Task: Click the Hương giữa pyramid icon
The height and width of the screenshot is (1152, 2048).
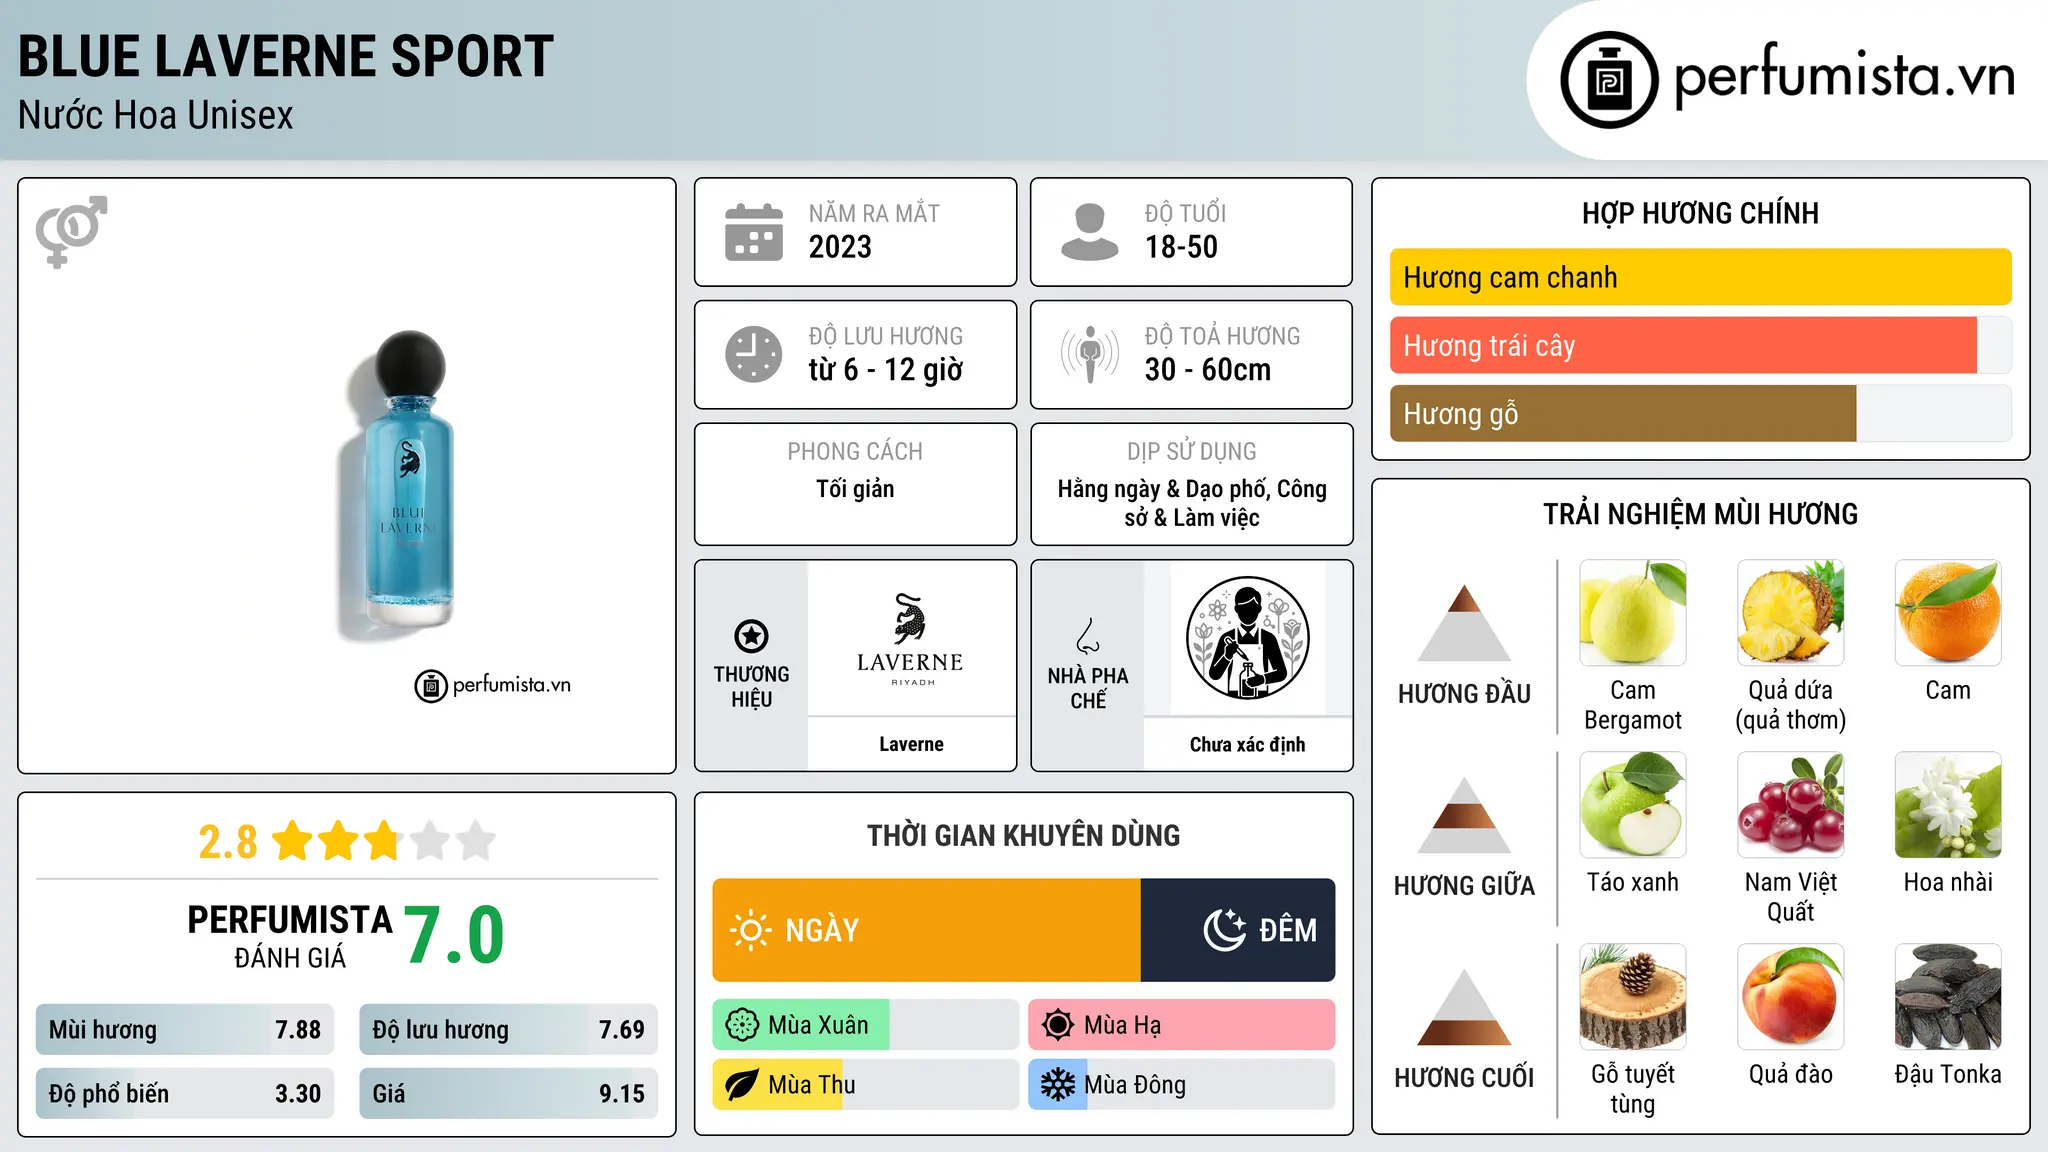Action: pyautogui.click(x=1464, y=815)
